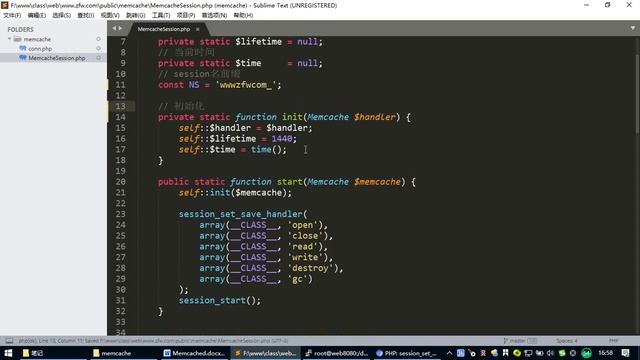Viewport: 640px width, 360px height.
Task: Click the Sublime Text title bar icon
Action: coord(5,5)
